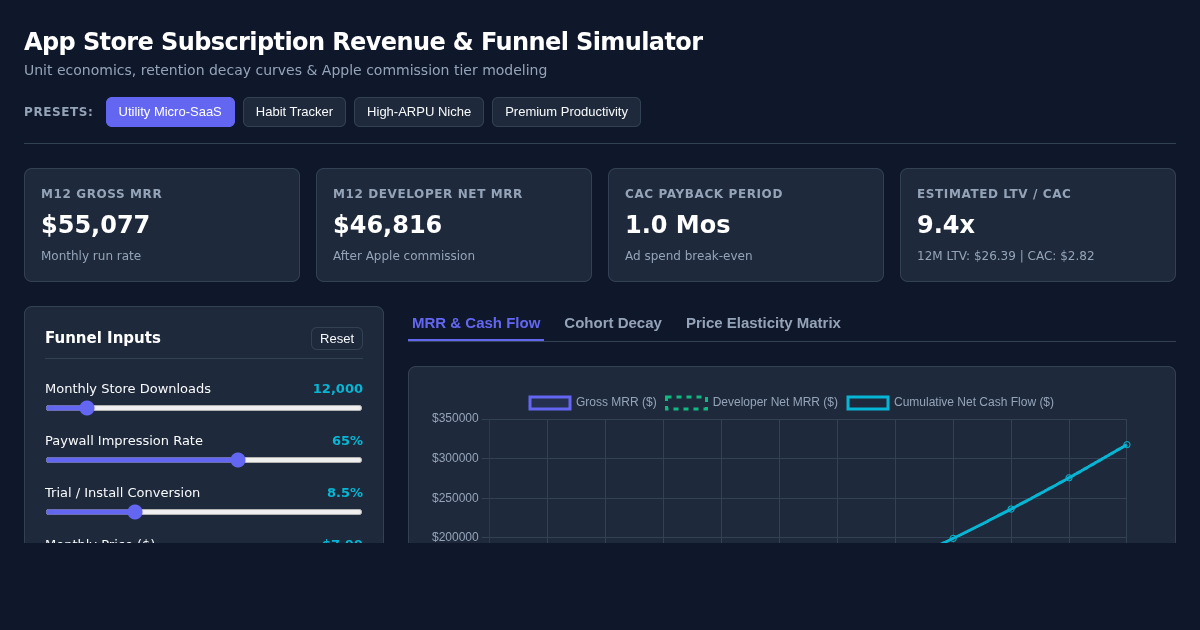
Task: Click the M12 Gross MRR card
Action: [x=162, y=225]
